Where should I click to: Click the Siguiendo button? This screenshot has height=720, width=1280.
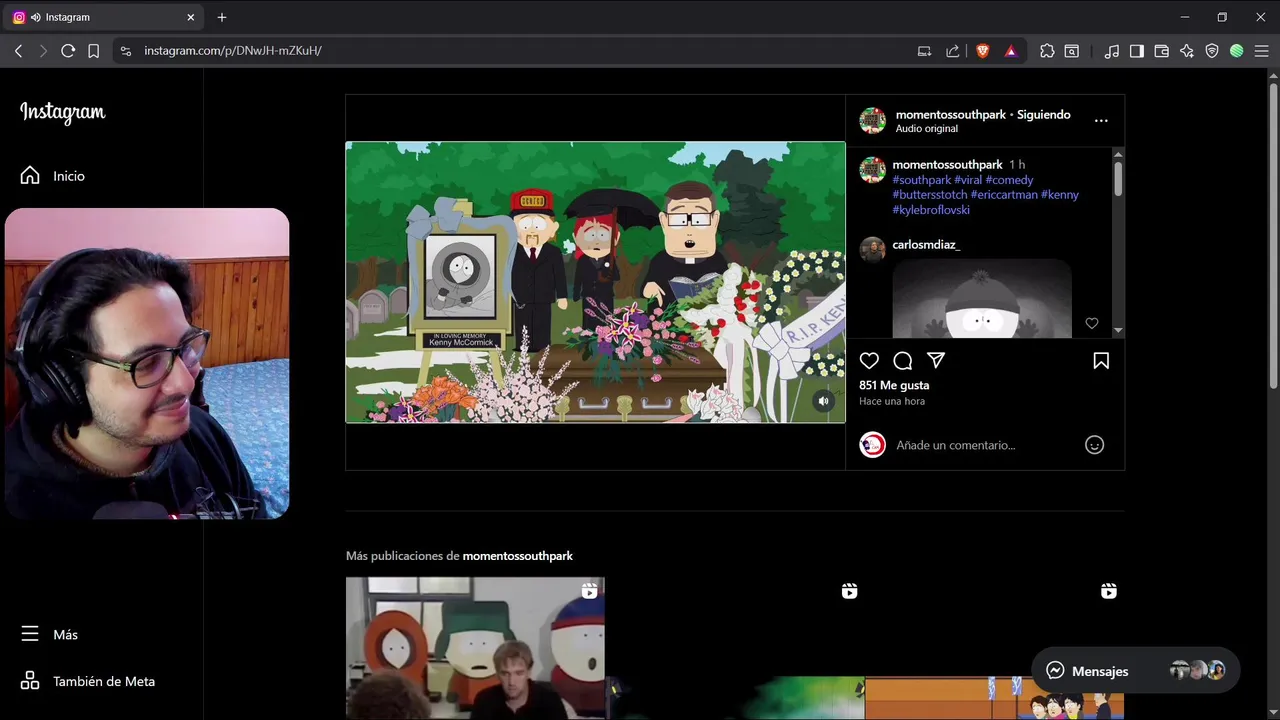(x=1044, y=114)
